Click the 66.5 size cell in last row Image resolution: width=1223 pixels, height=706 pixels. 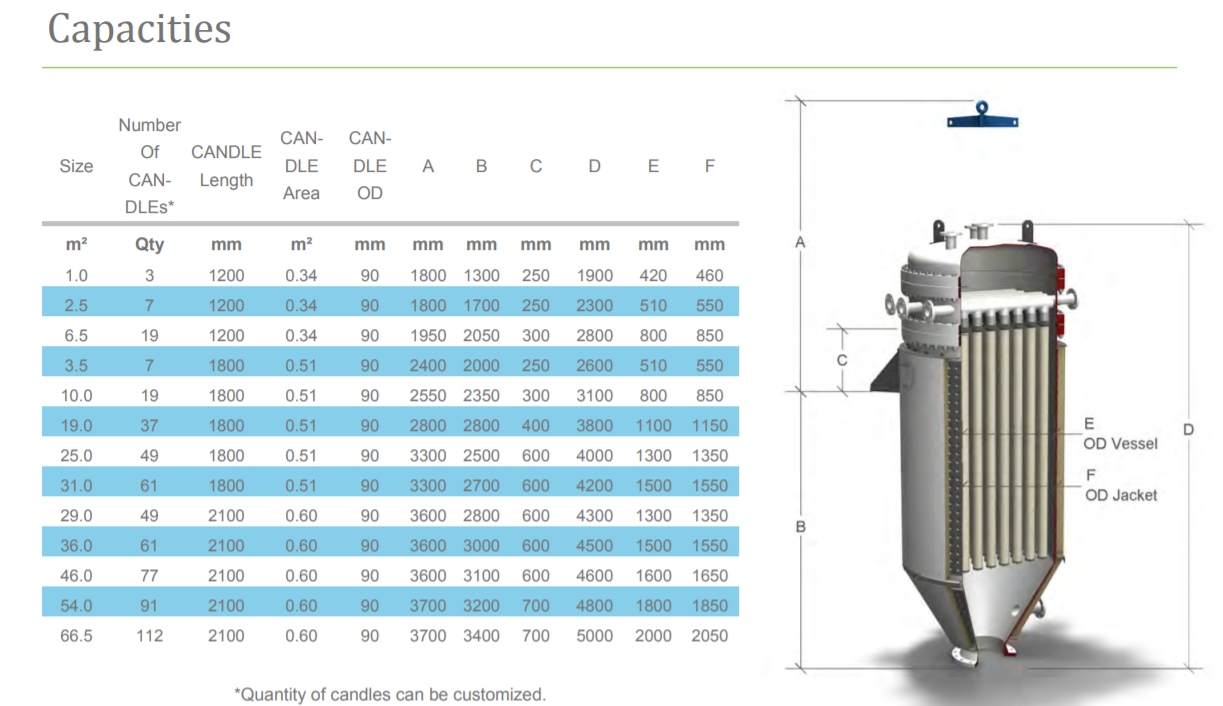[76, 635]
